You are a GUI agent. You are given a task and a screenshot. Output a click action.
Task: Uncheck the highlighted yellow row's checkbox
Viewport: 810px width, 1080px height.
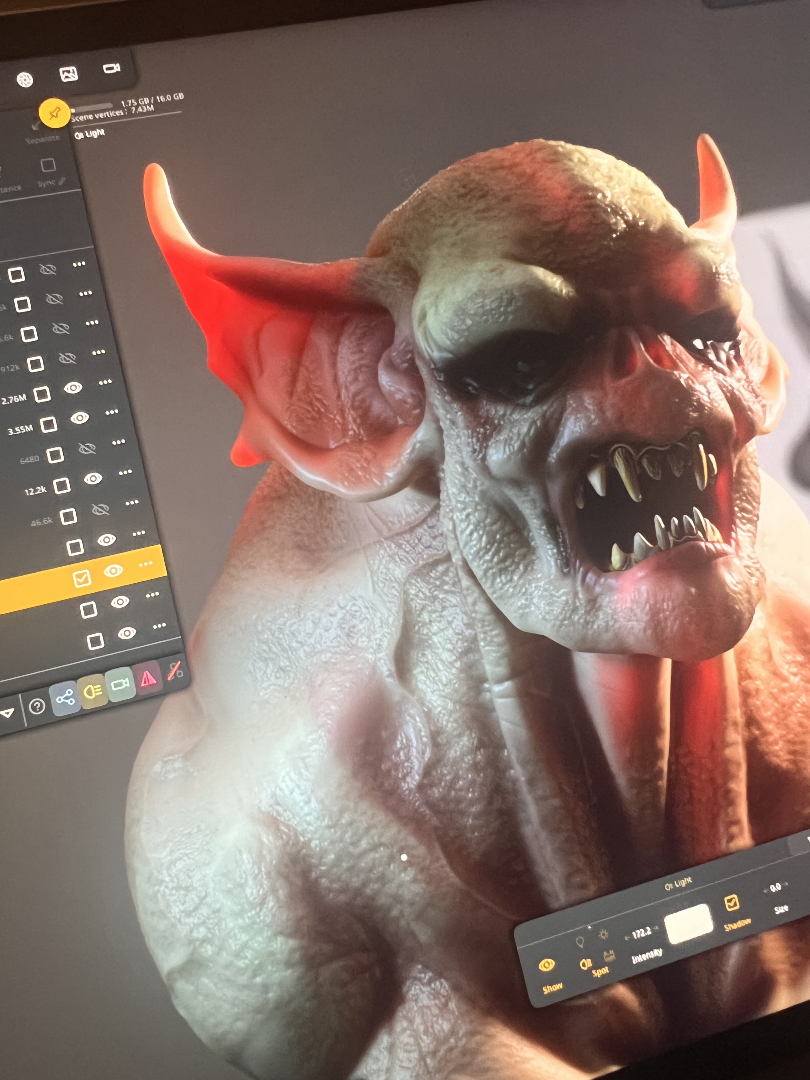point(82,579)
